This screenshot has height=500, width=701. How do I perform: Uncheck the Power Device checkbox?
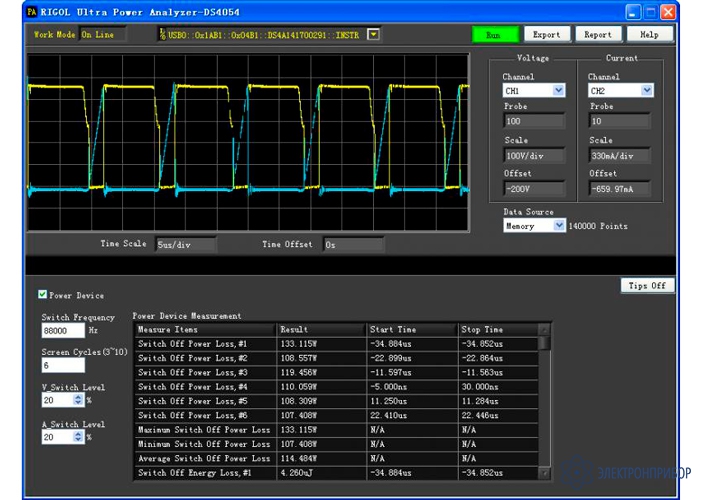(42, 295)
